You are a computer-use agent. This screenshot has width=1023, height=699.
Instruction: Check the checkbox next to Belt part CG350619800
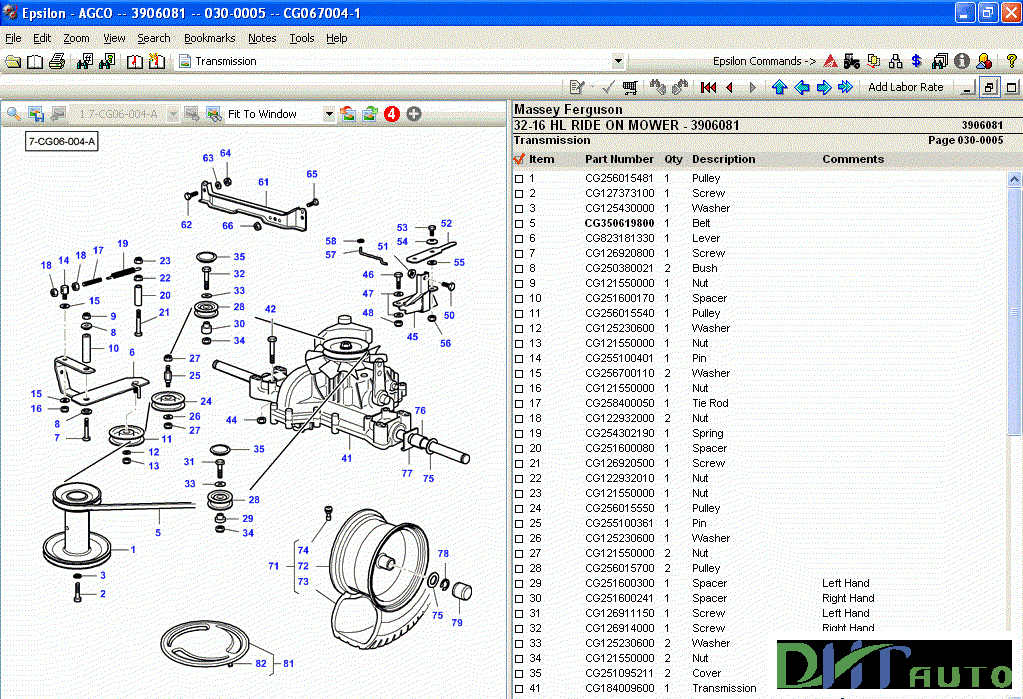pos(518,223)
